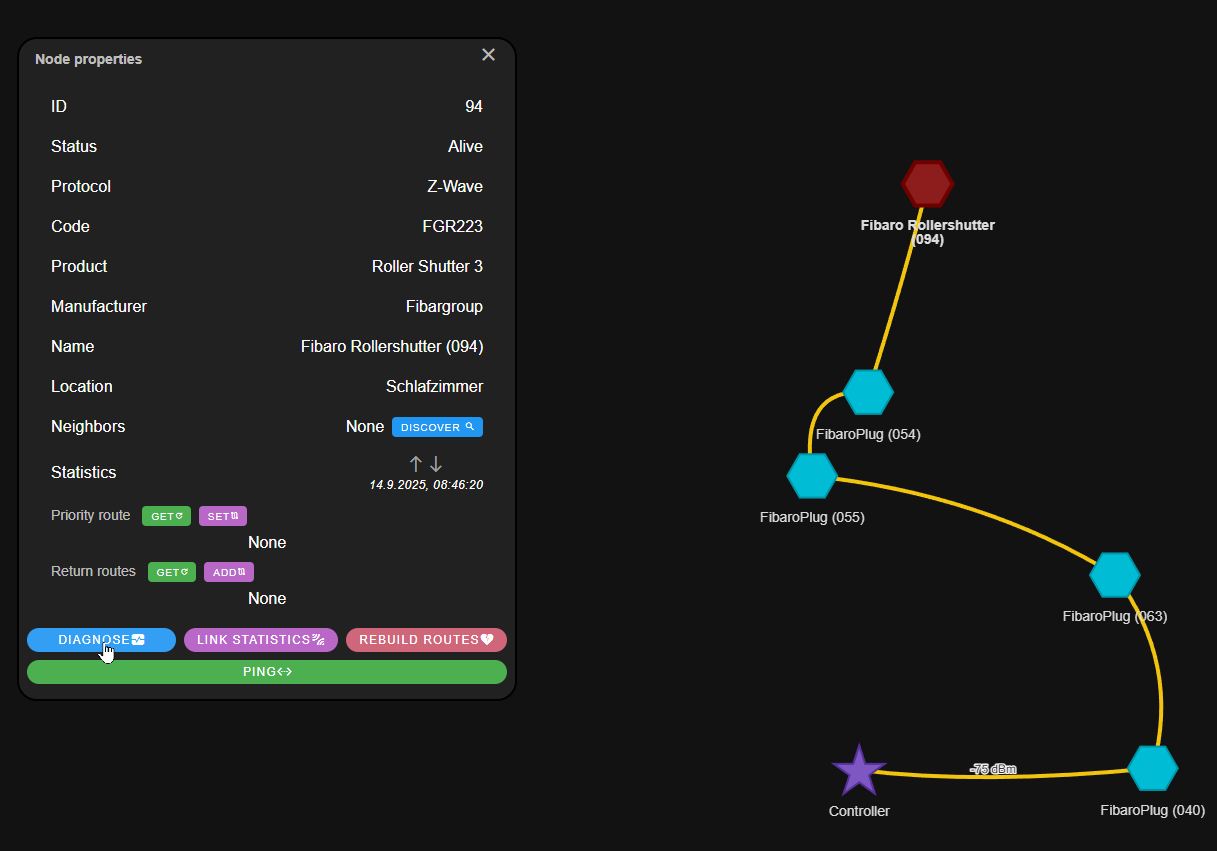Get the priority route

pyautogui.click(x=166, y=516)
